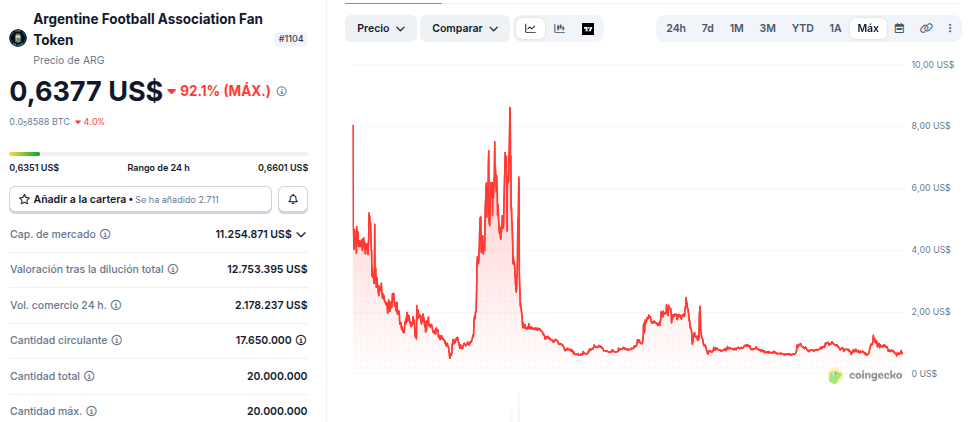The image size is (973, 422).
Task: Show info for Cantidad máx.
Action: point(91,411)
